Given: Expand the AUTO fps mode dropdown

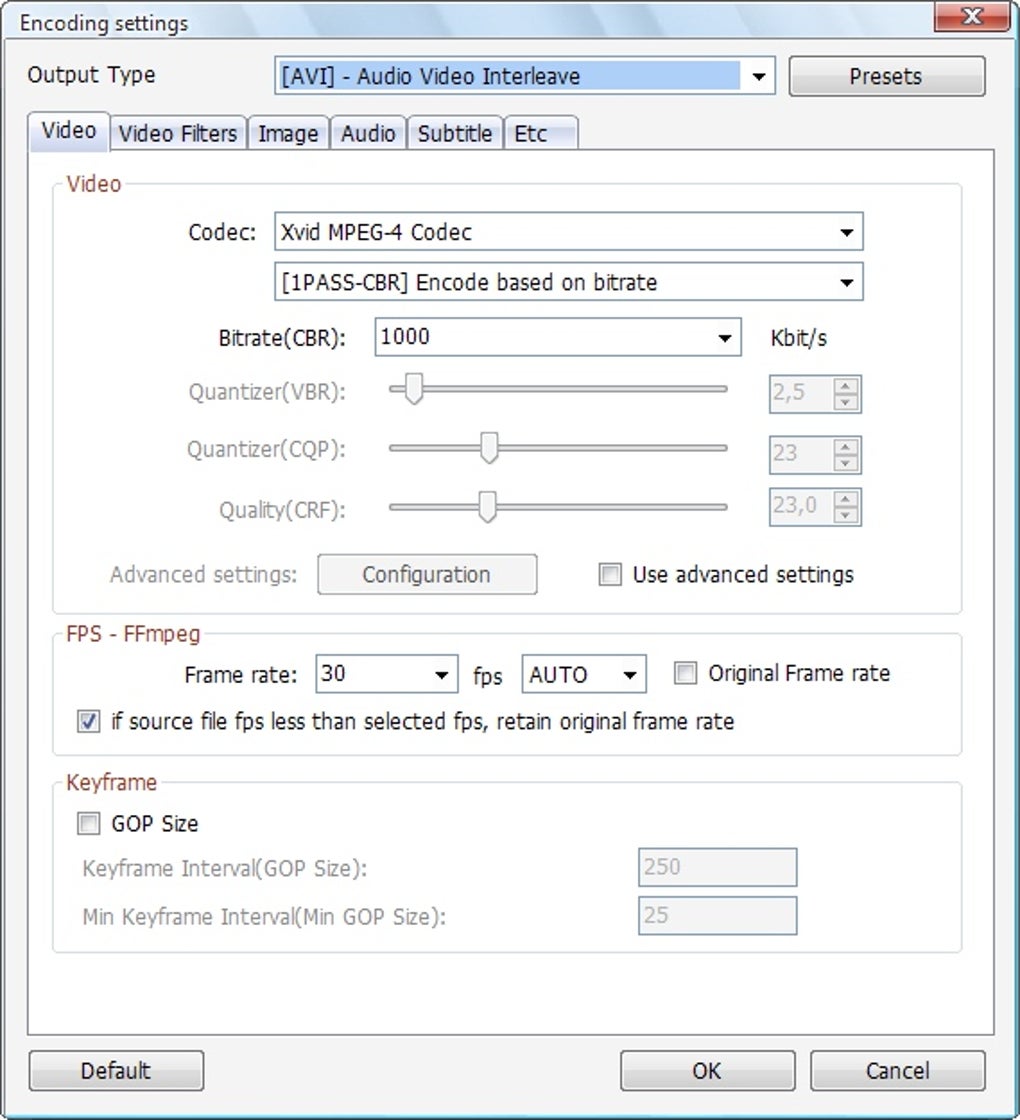Looking at the screenshot, I should 584,674.
